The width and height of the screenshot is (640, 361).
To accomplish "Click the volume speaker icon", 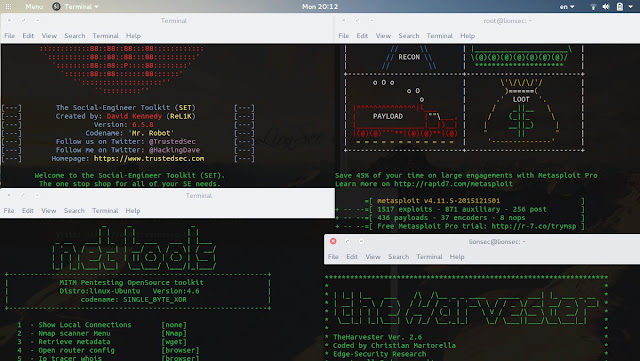I will [606, 7].
